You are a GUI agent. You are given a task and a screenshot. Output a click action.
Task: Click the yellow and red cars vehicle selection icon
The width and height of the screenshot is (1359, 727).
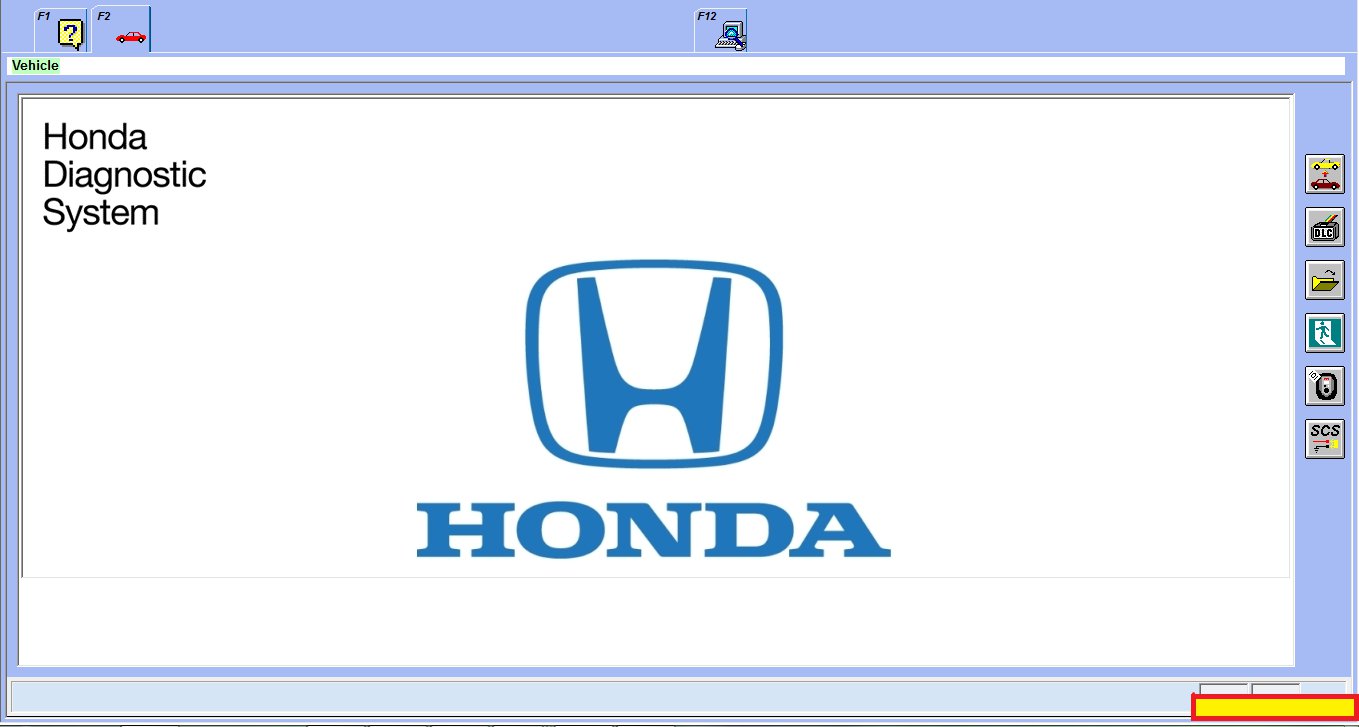[x=1325, y=174]
